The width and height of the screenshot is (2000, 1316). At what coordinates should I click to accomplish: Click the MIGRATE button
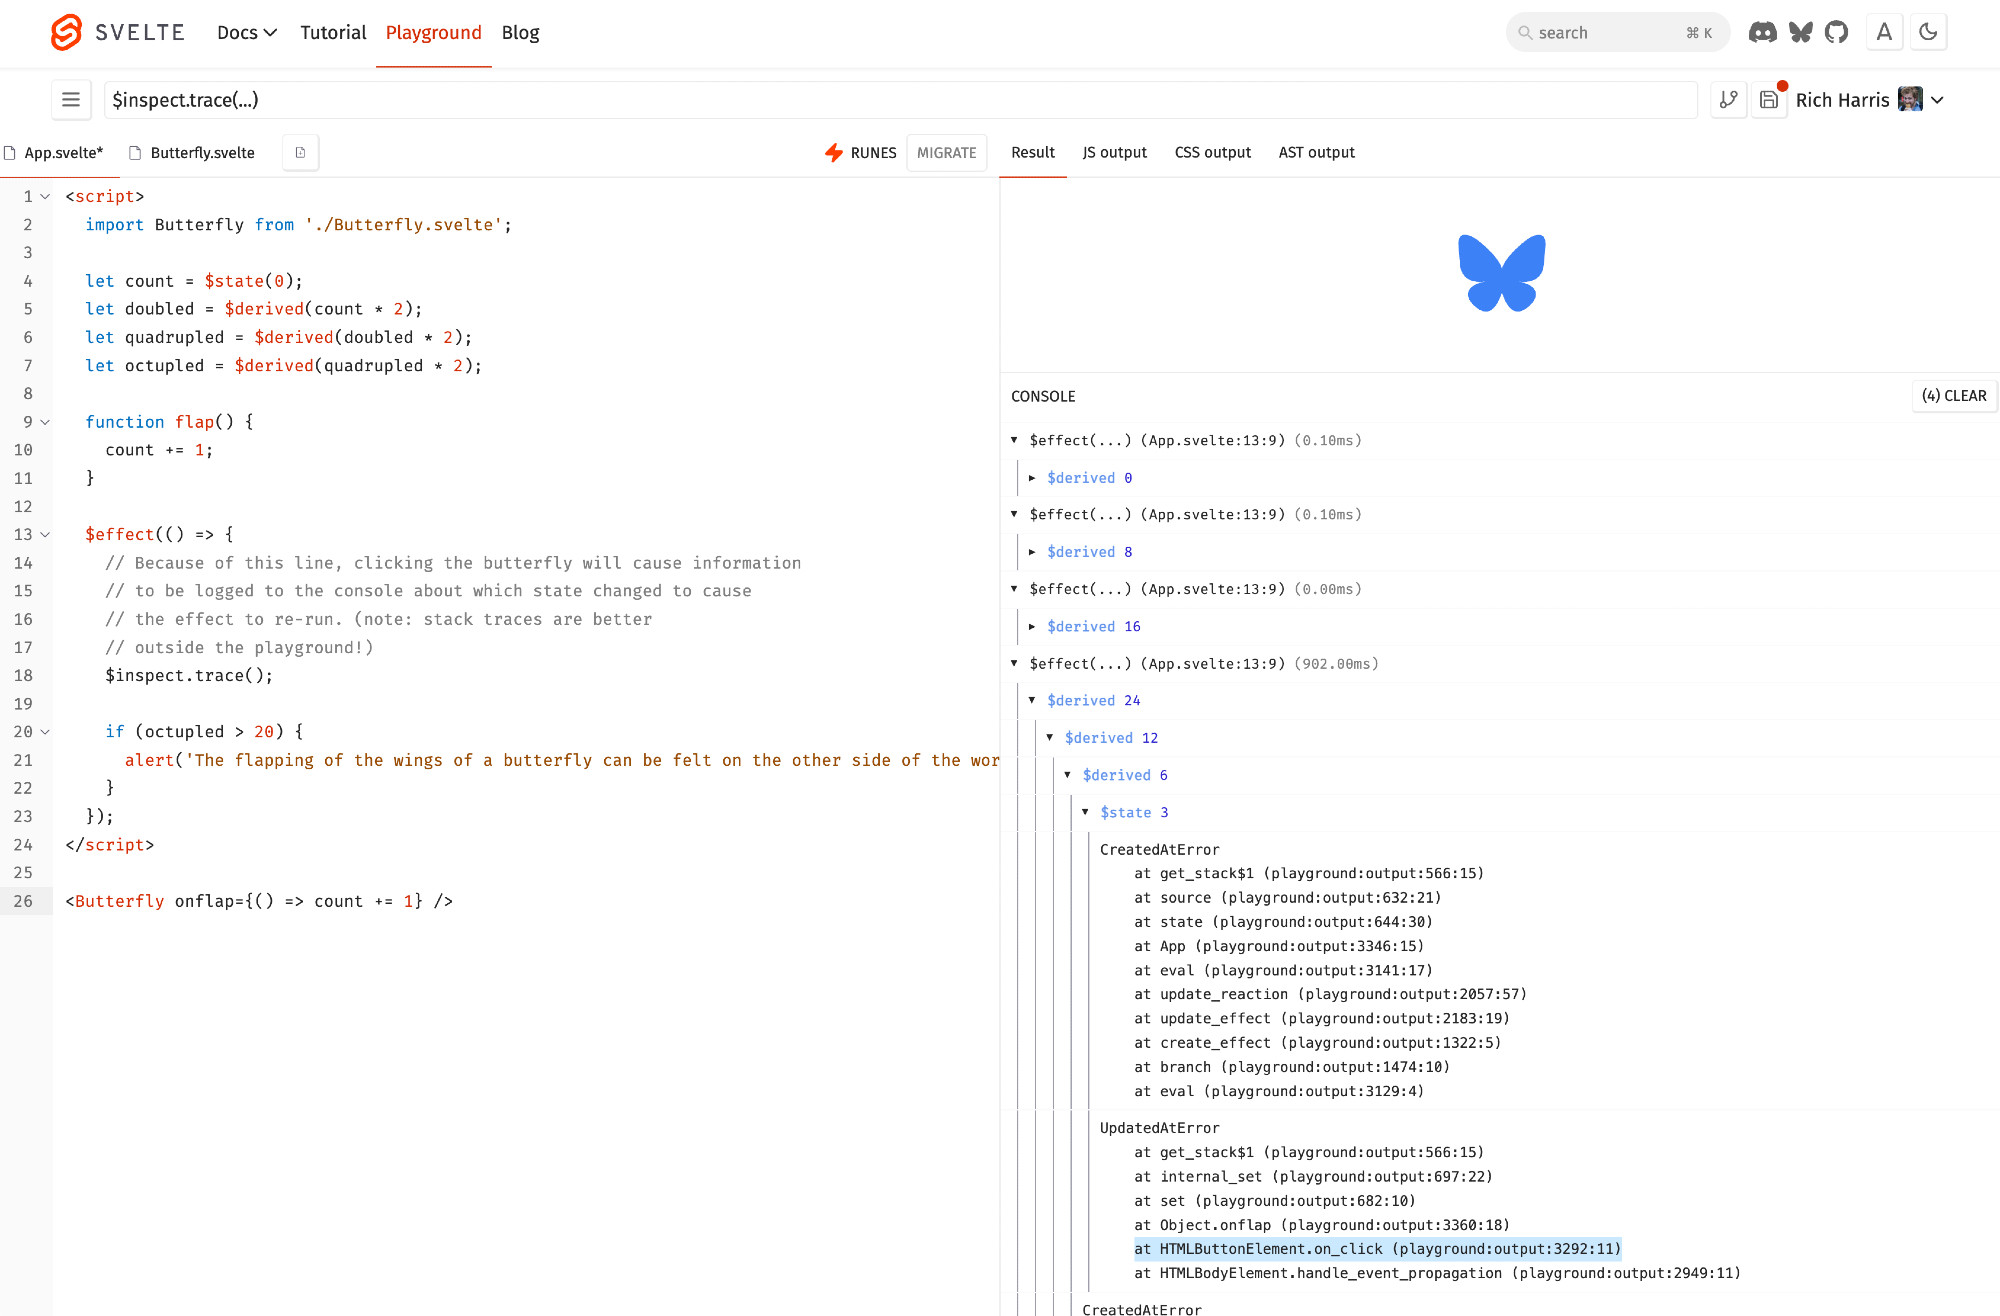(x=946, y=153)
